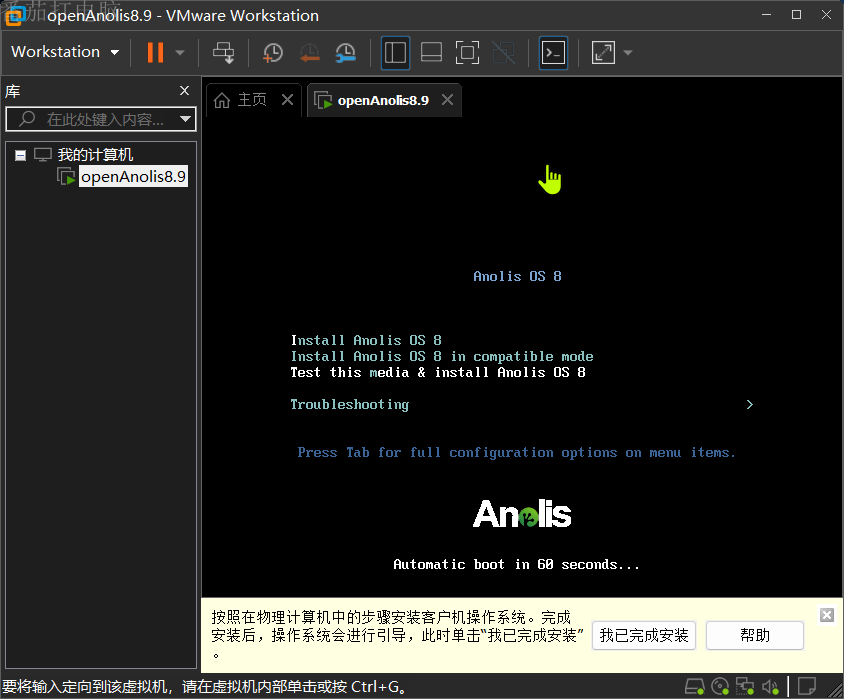
Task: Click the stretch guest display icon
Action: point(603,53)
